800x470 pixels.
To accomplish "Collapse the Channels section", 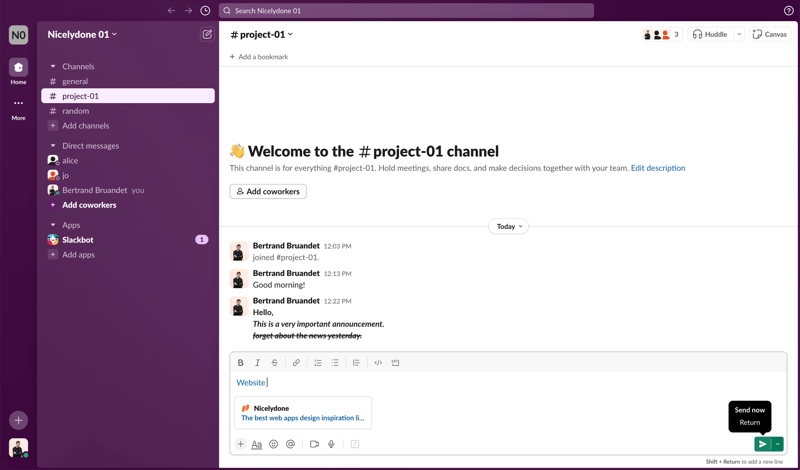I will tap(53, 66).
